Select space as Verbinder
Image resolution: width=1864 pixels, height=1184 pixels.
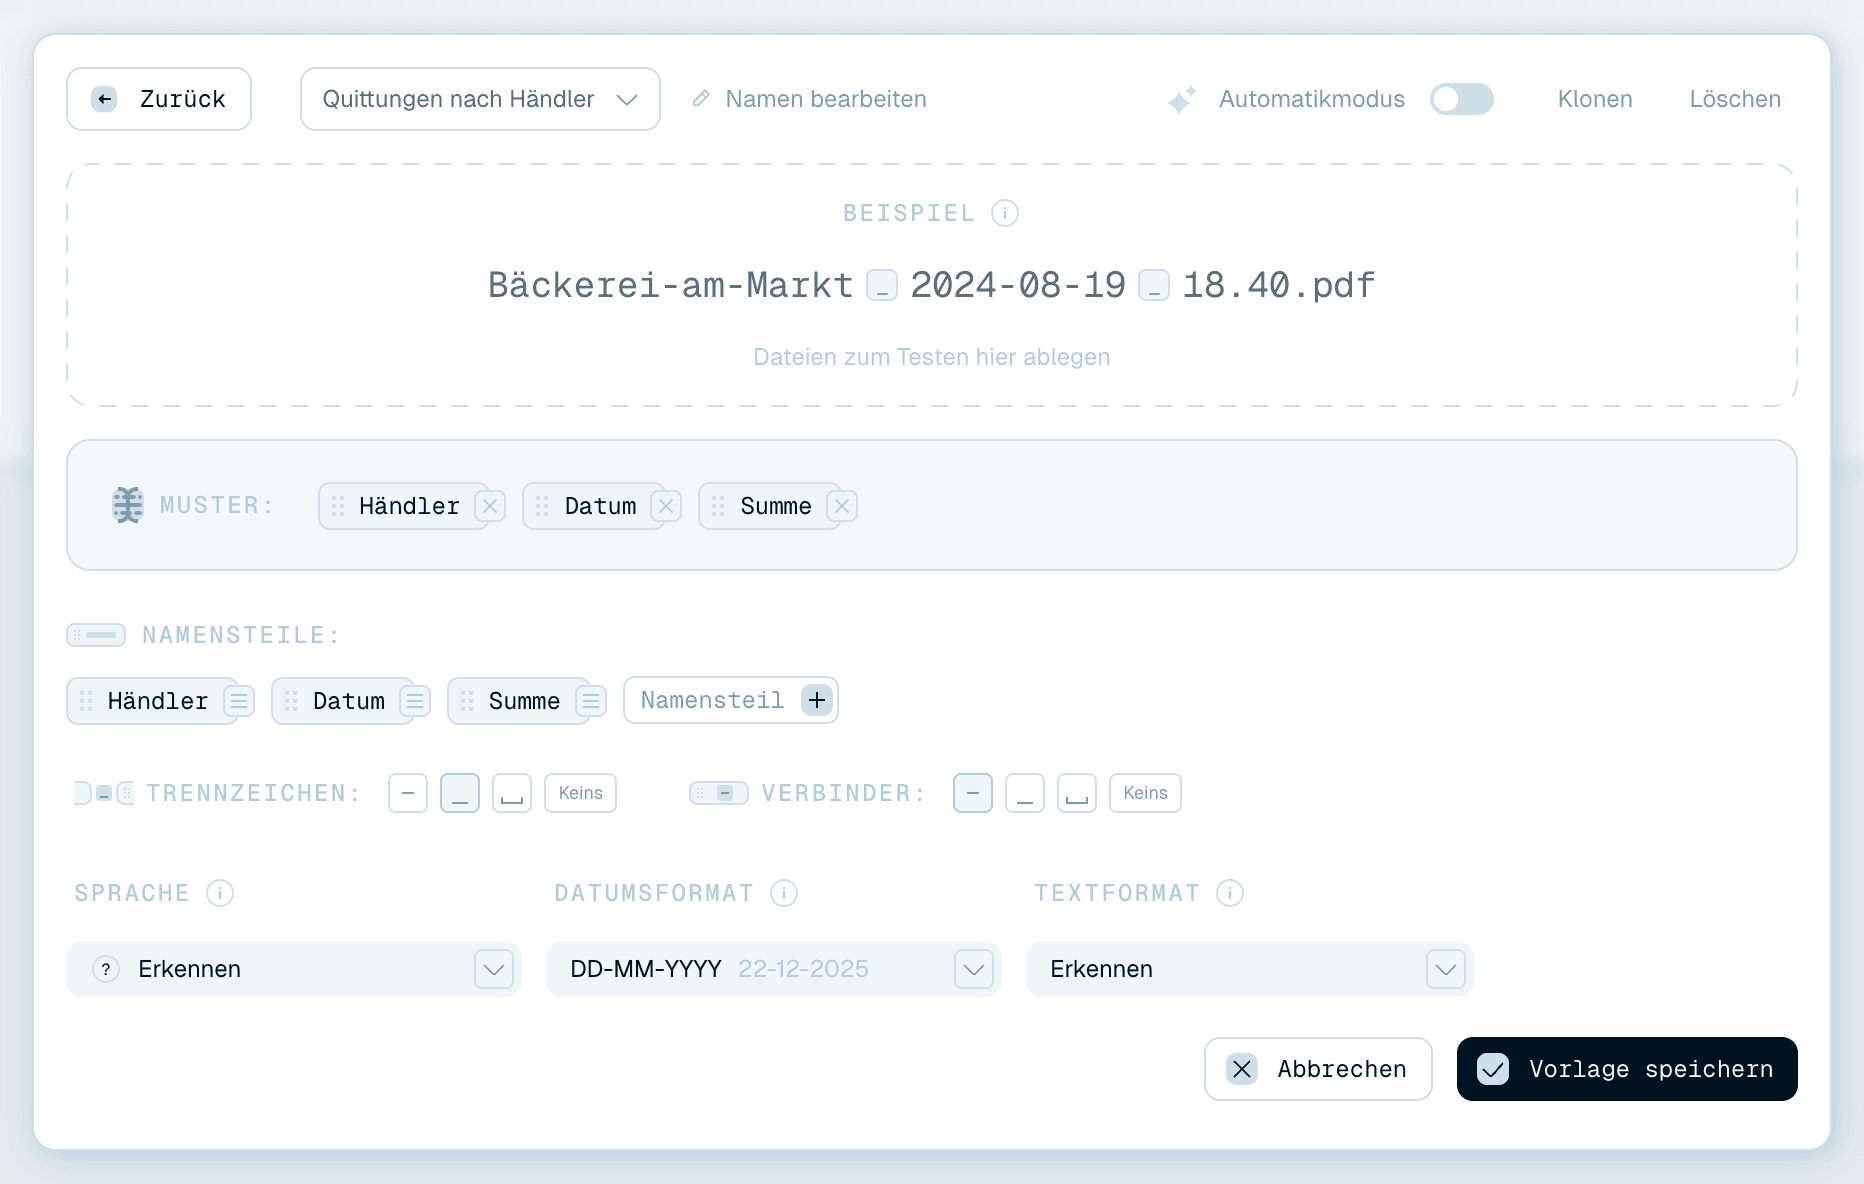tap(1077, 793)
